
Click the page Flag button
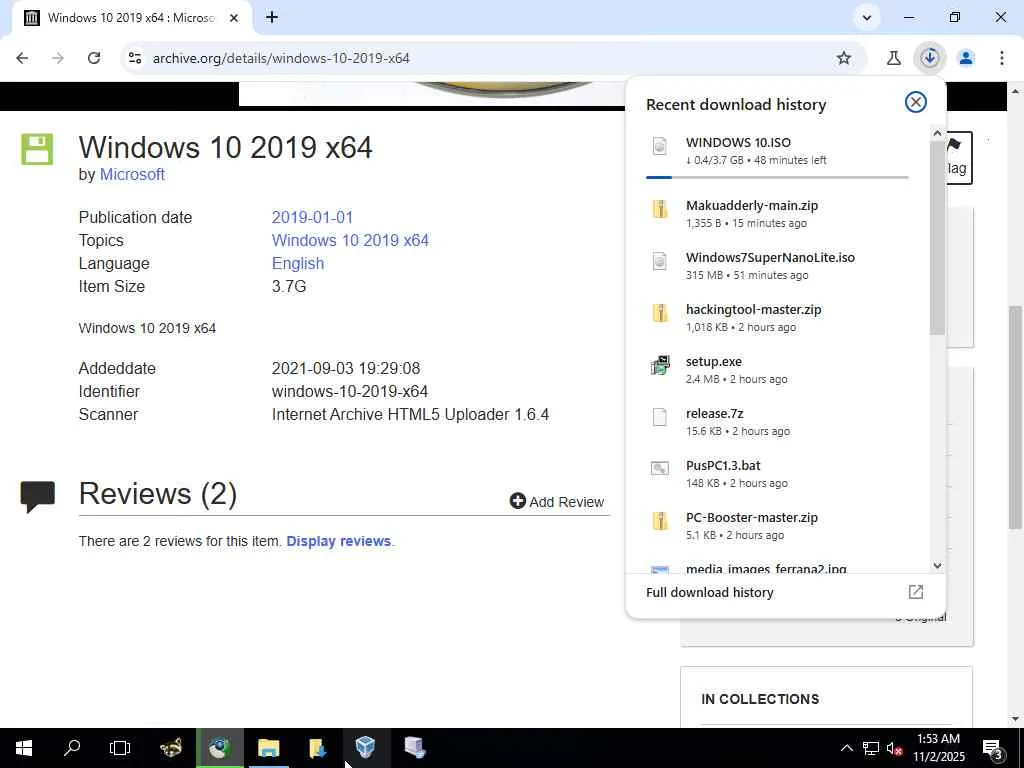point(959,157)
